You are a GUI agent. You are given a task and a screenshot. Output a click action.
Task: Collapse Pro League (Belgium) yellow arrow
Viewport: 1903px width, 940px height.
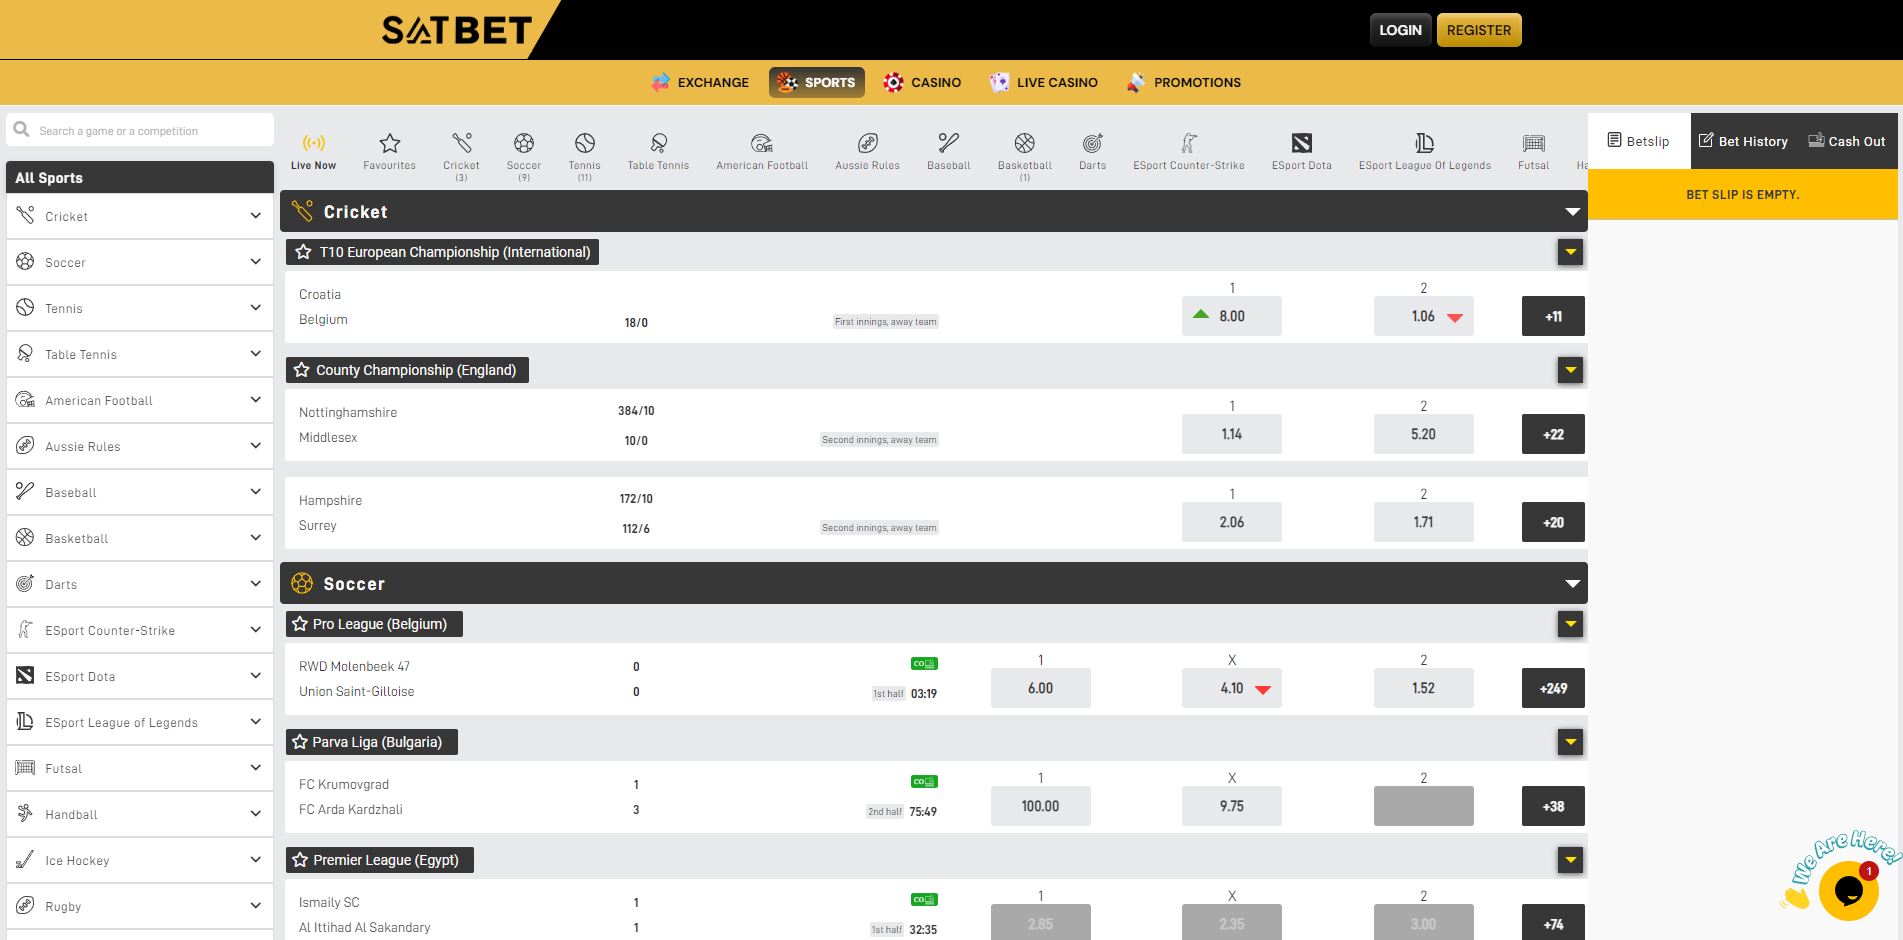point(1570,624)
